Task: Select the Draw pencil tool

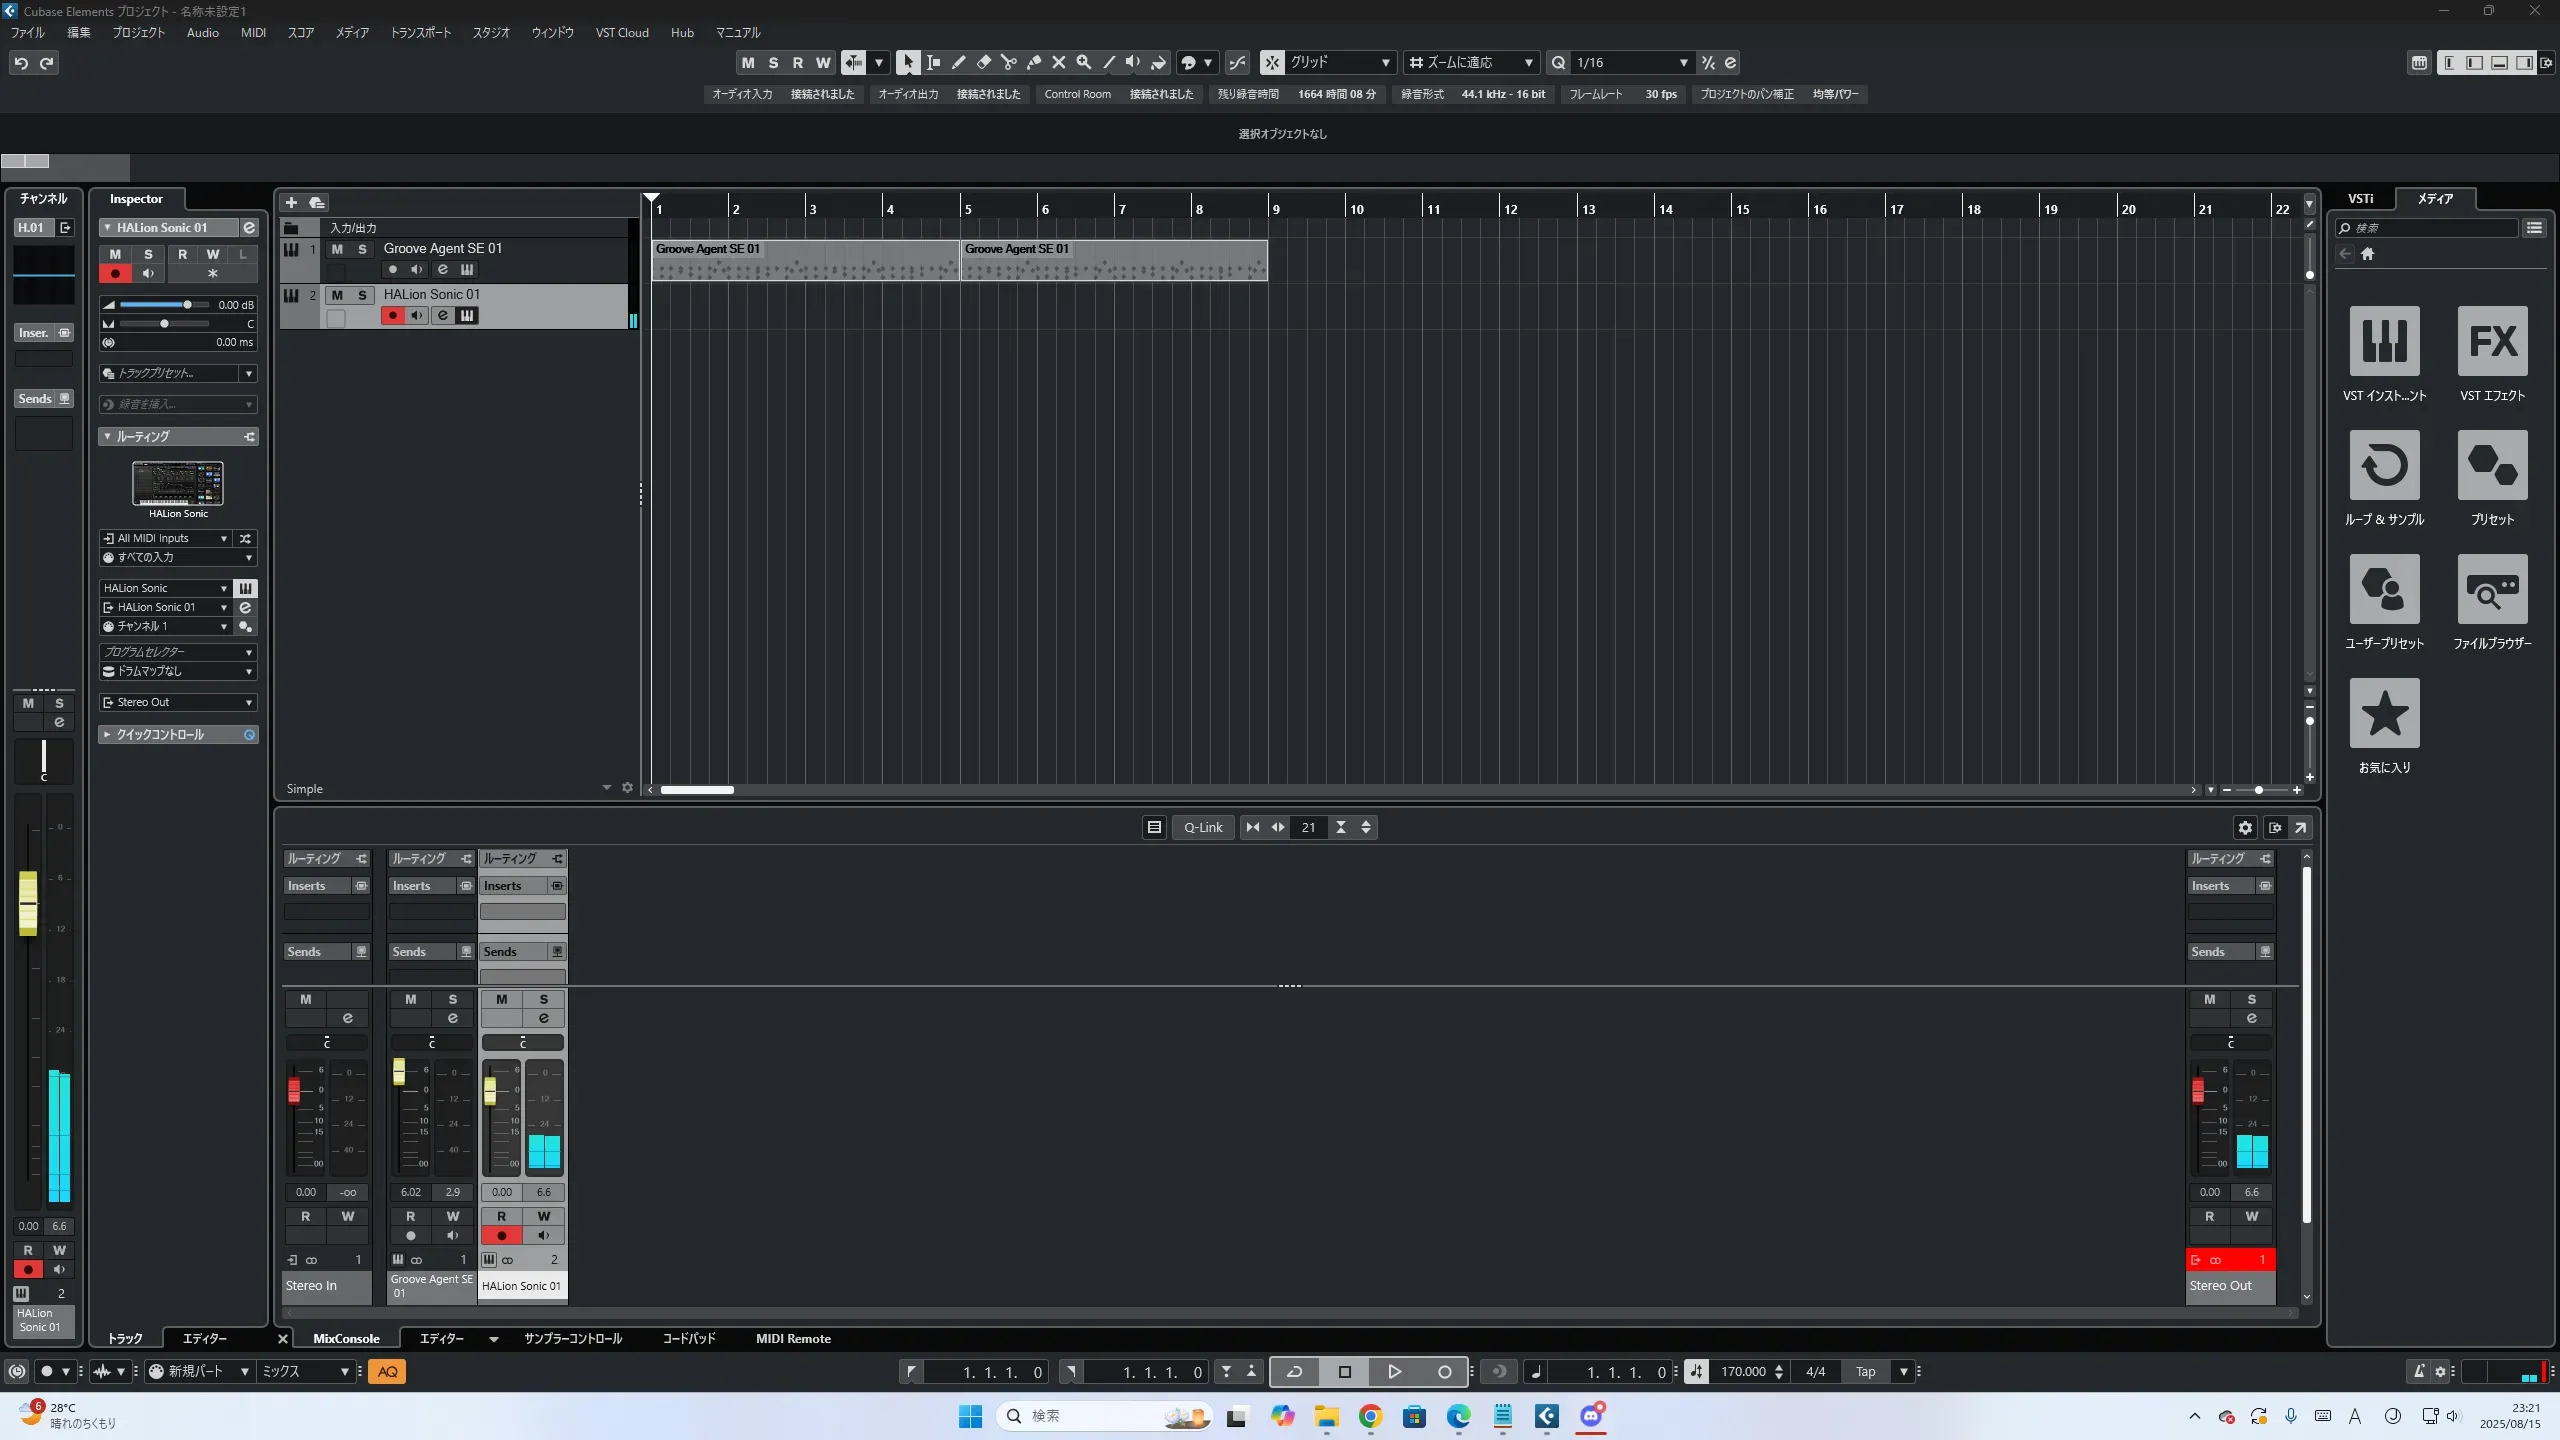Action: pyautogui.click(x=958, y=62)
